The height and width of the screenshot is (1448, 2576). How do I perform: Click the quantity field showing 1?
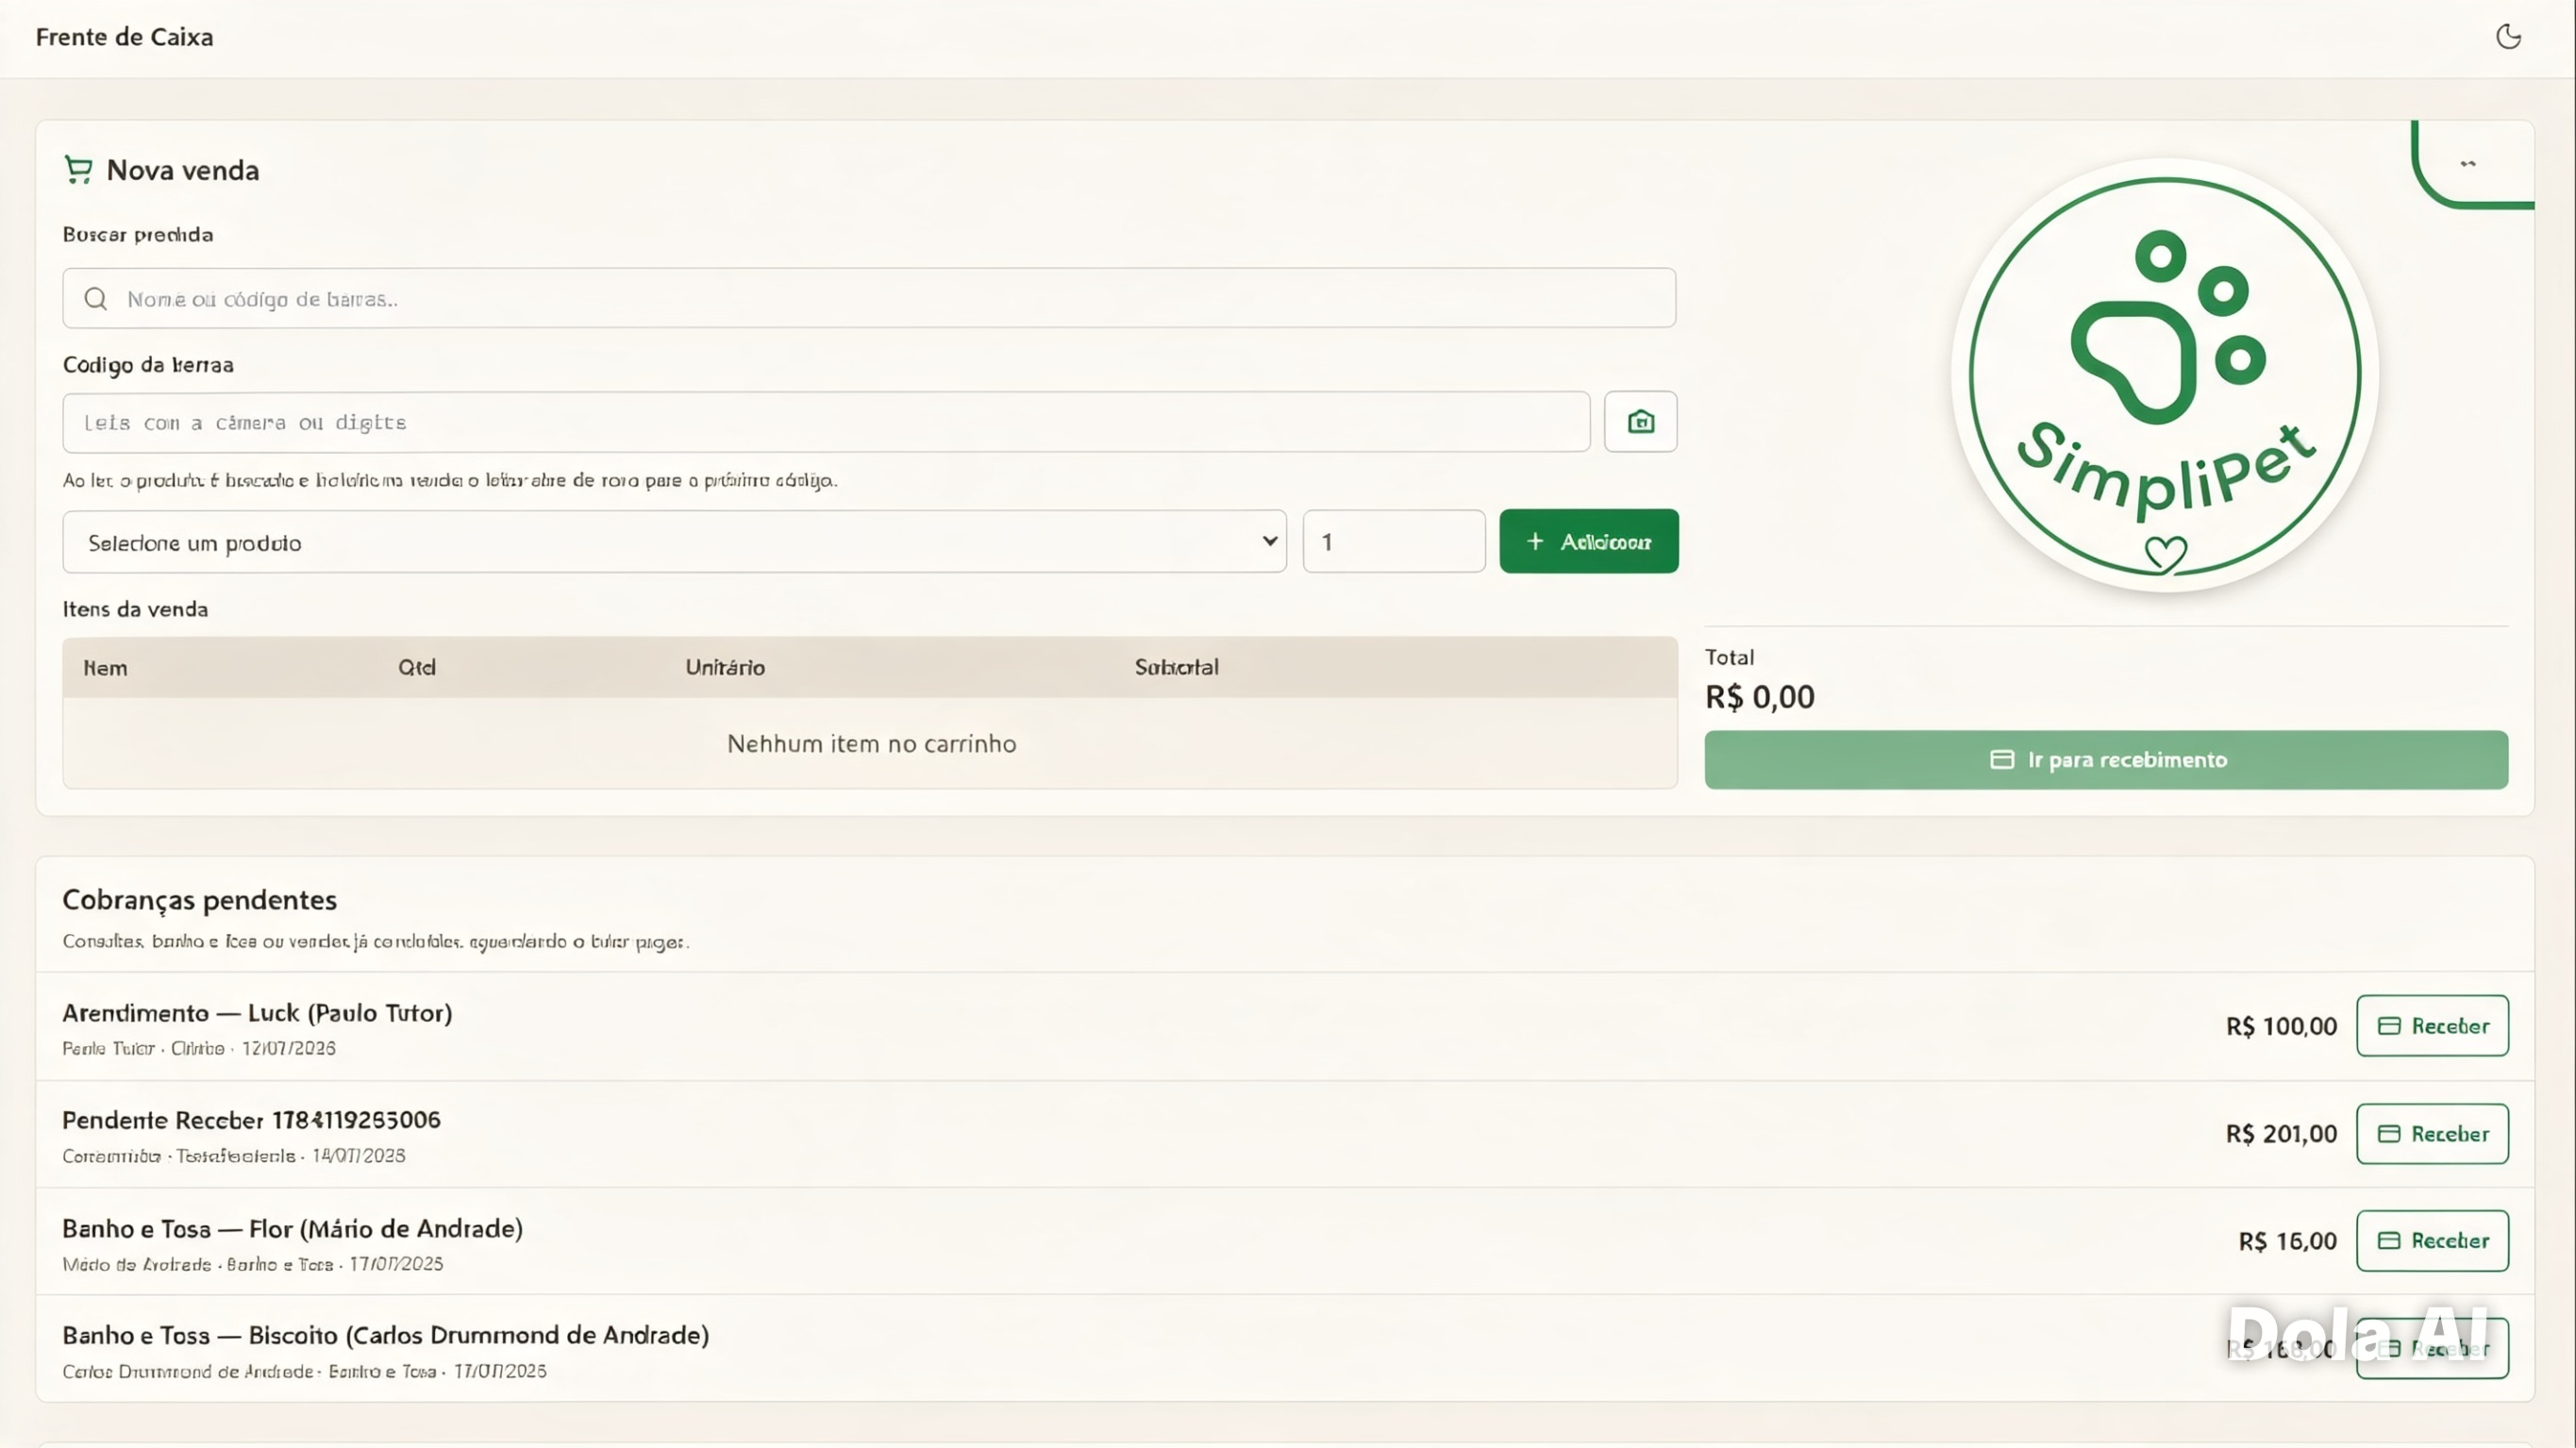coord(1394,542)
